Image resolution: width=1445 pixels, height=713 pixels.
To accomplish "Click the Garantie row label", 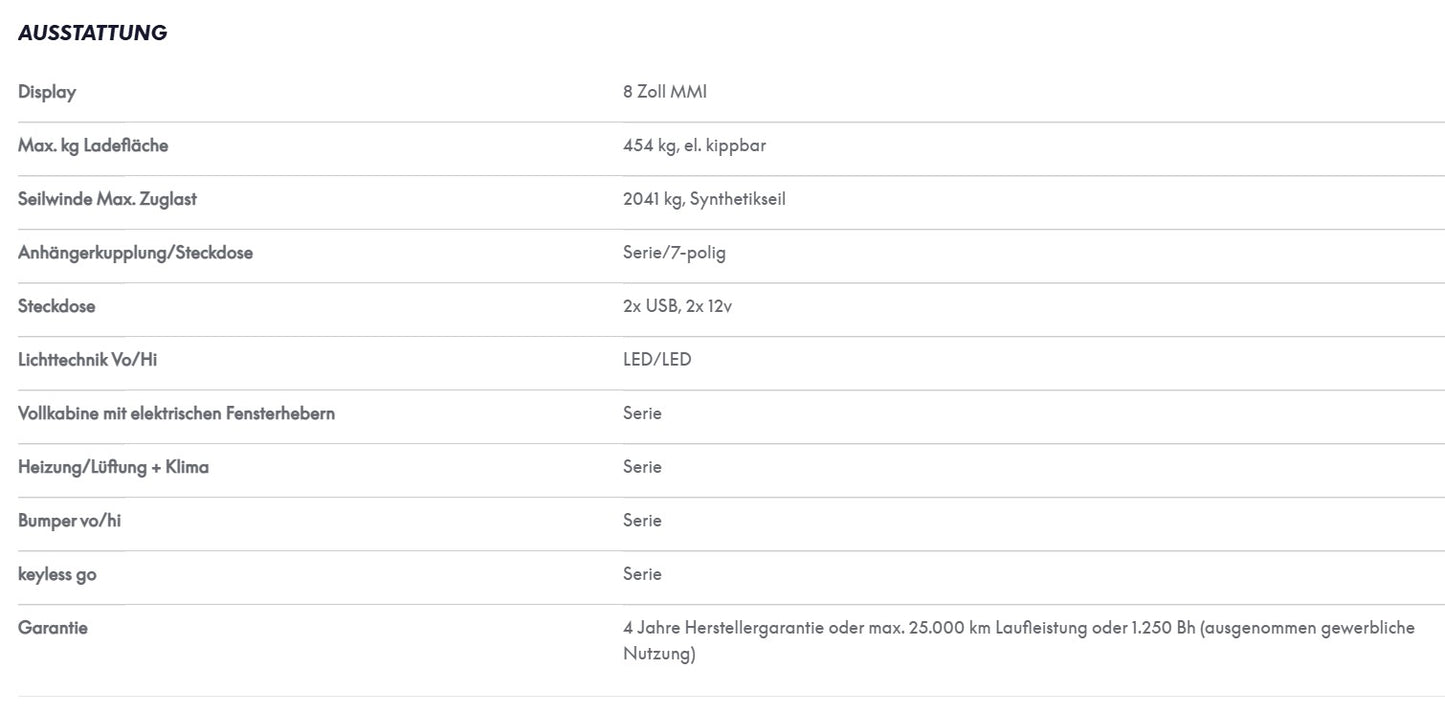I will (53, 628).
